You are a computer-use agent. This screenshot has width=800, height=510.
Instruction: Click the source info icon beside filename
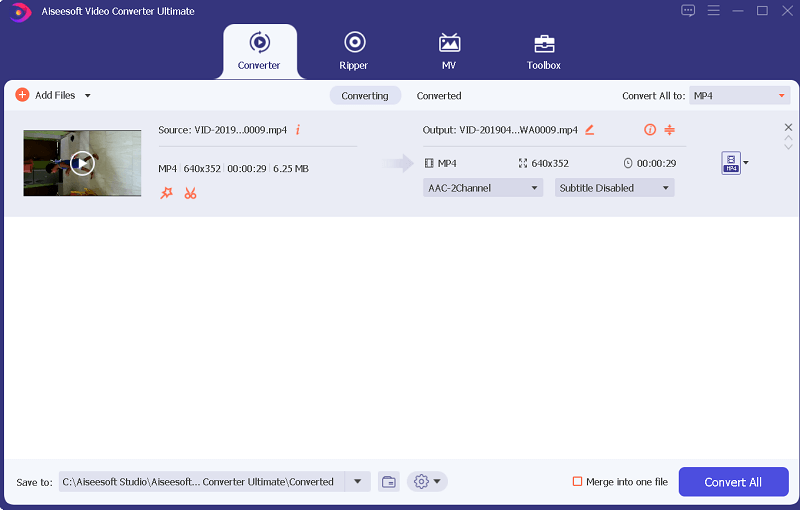coord(298,130)
